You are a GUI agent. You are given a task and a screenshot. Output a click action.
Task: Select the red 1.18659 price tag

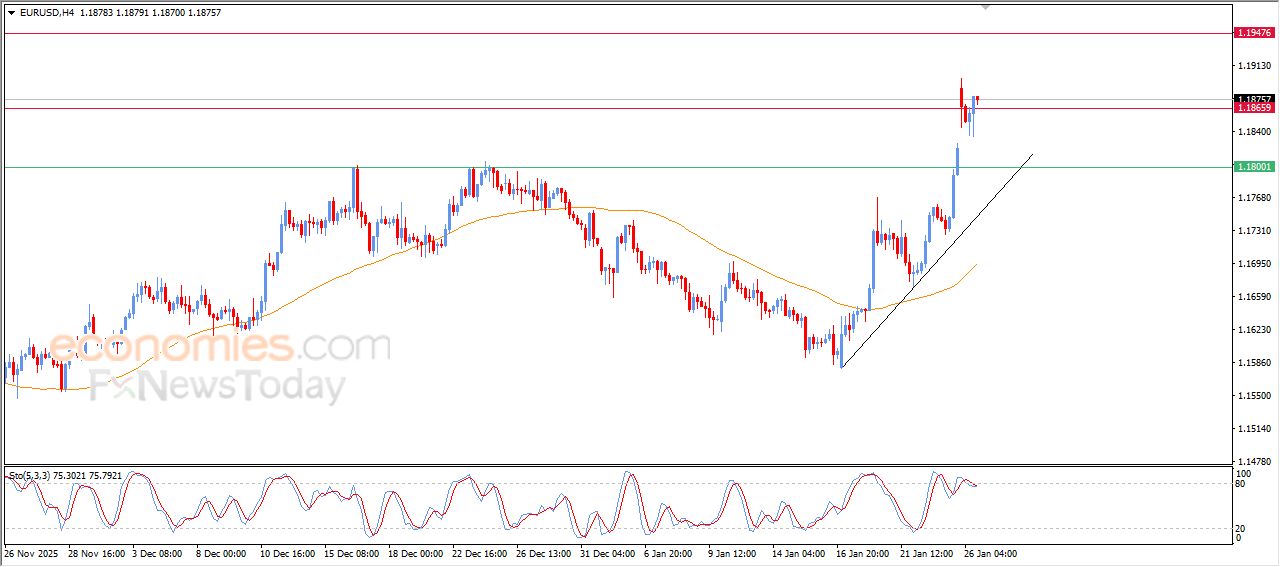pyautogui.click(x=1254, y=107)
